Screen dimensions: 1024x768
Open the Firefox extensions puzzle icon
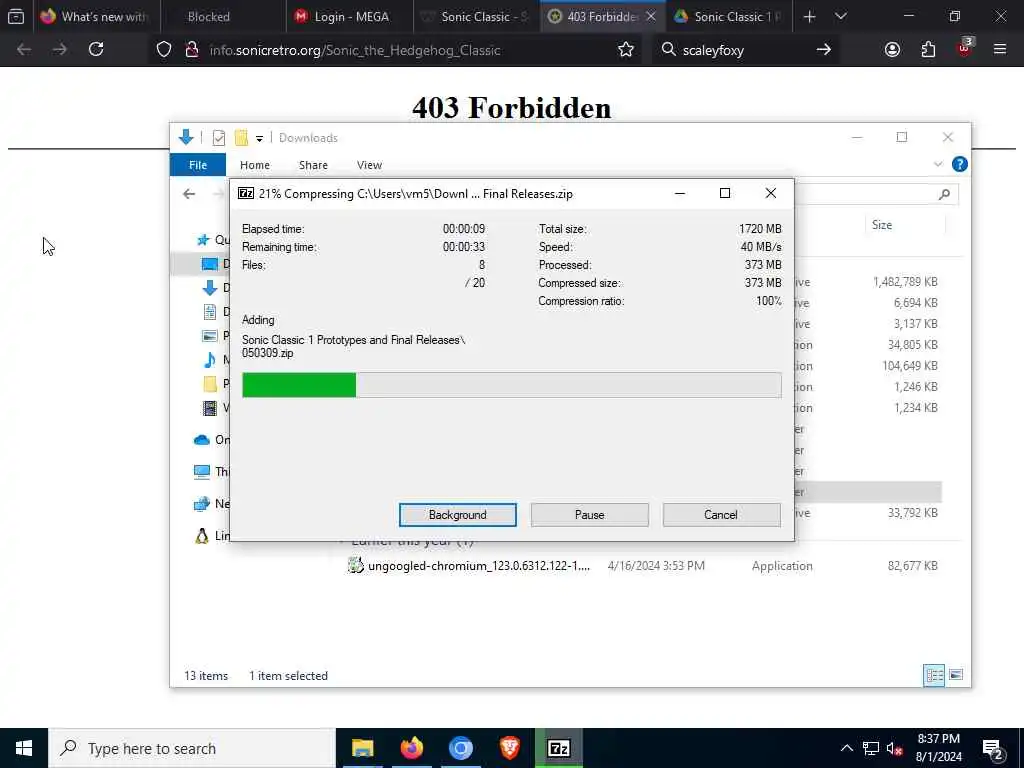point(928,50)
